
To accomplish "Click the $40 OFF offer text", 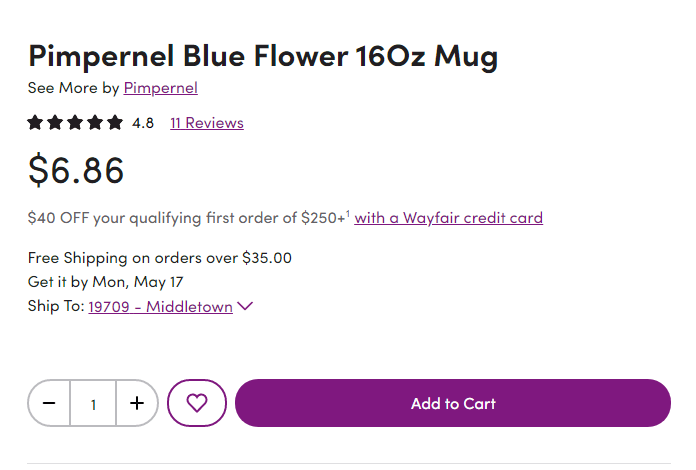I will 185,218.
